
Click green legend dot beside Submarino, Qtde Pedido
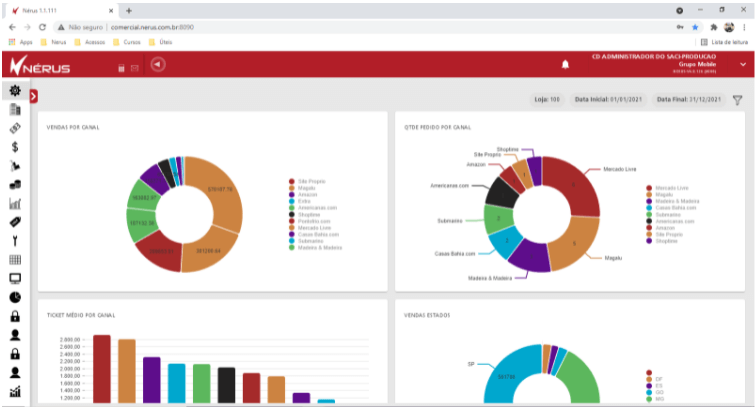point(649,214)
